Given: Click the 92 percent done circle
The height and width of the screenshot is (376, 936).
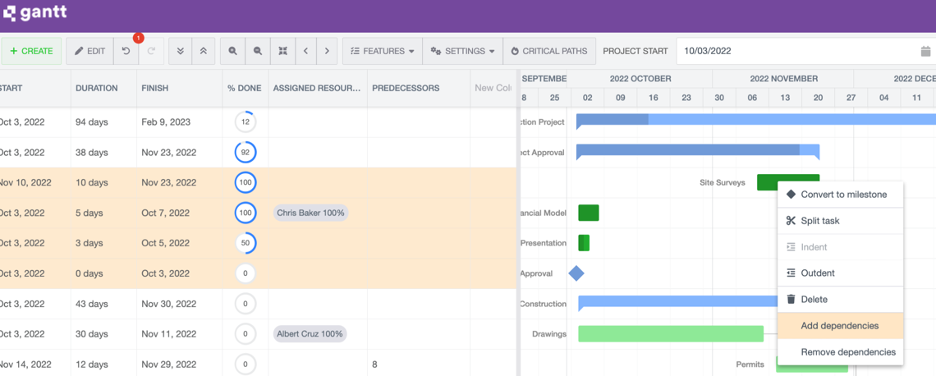Looking at the screenshot, I should click(x=245, y=152).
